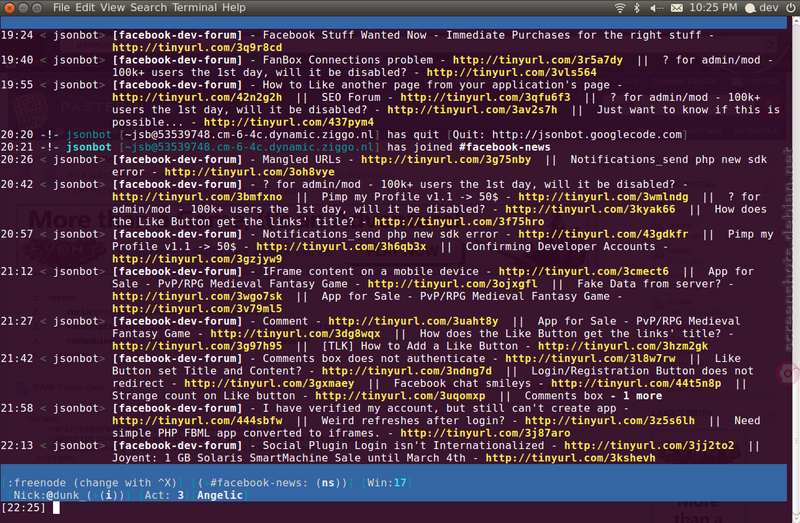Open link tinyurl.com/3kshevh
Screen dimensions: 800x523
tap(570, 458)
